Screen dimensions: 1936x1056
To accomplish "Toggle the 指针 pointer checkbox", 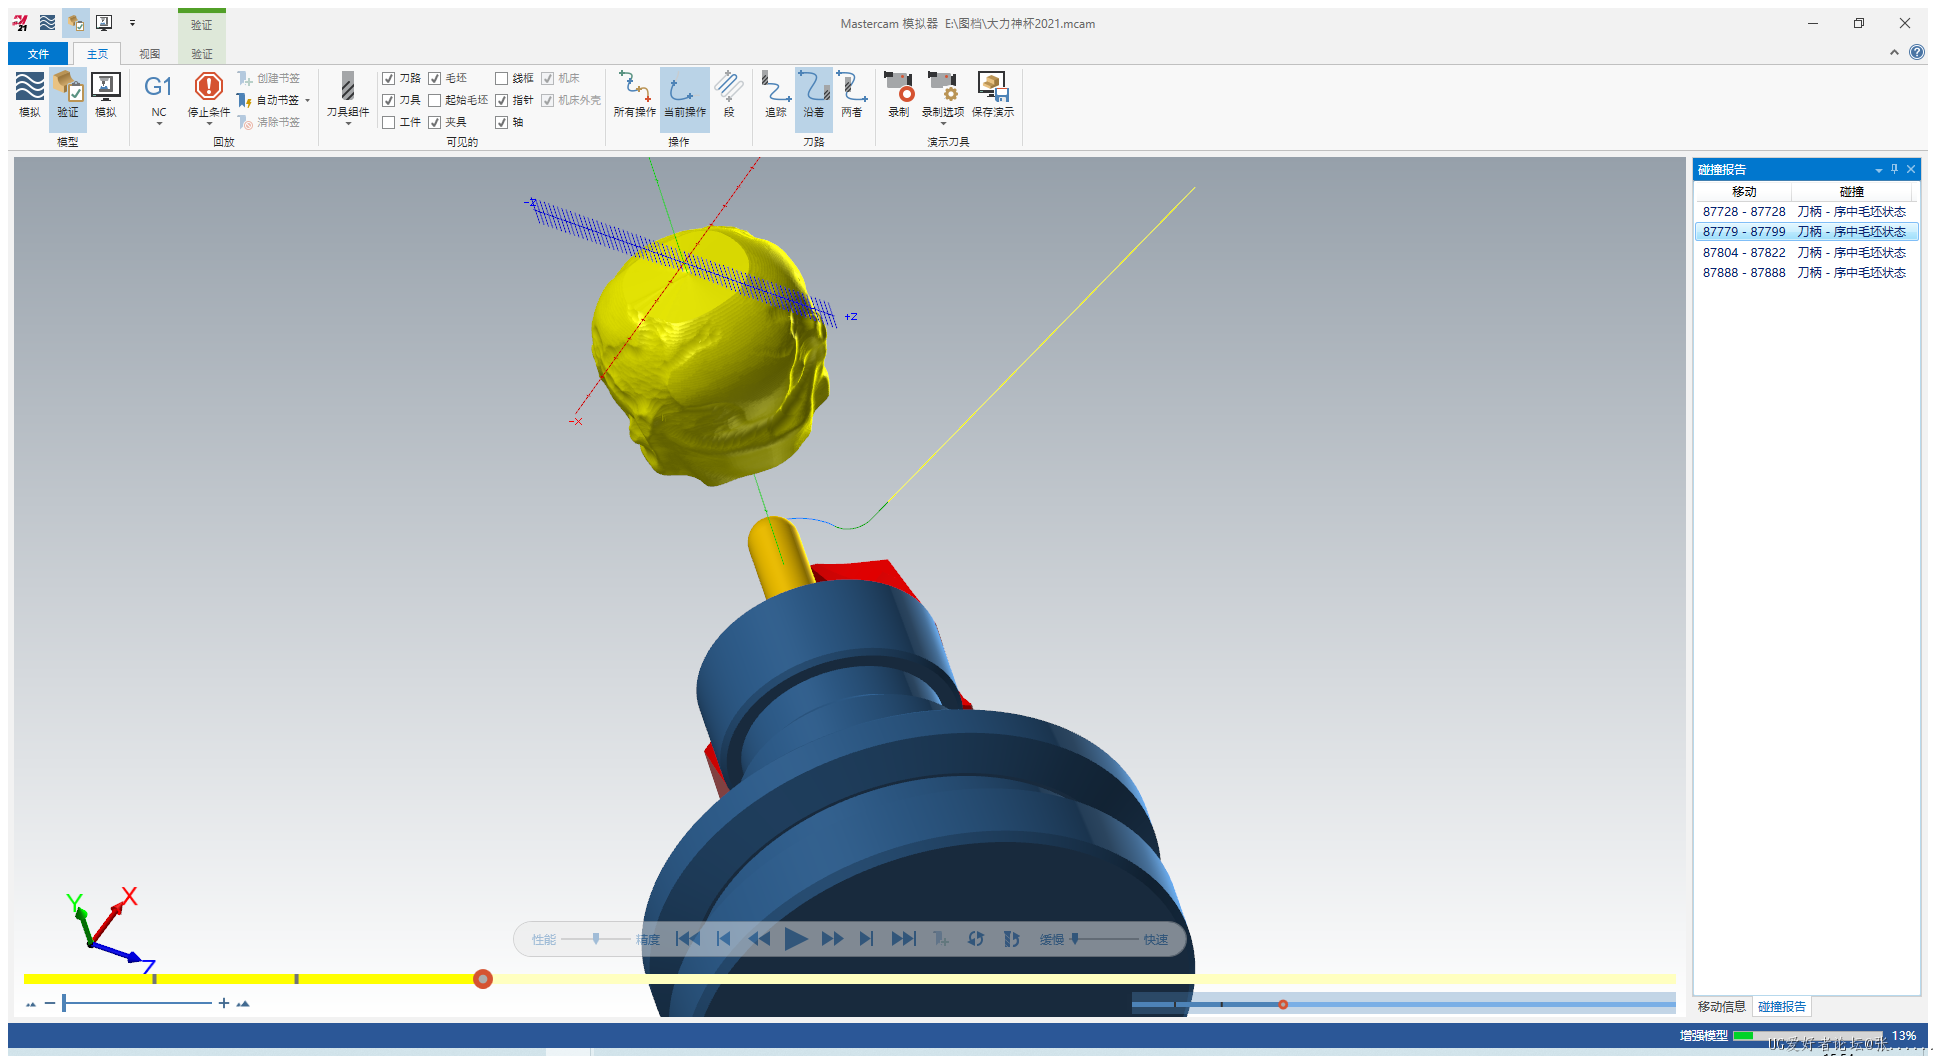I will tap(502, 100).
